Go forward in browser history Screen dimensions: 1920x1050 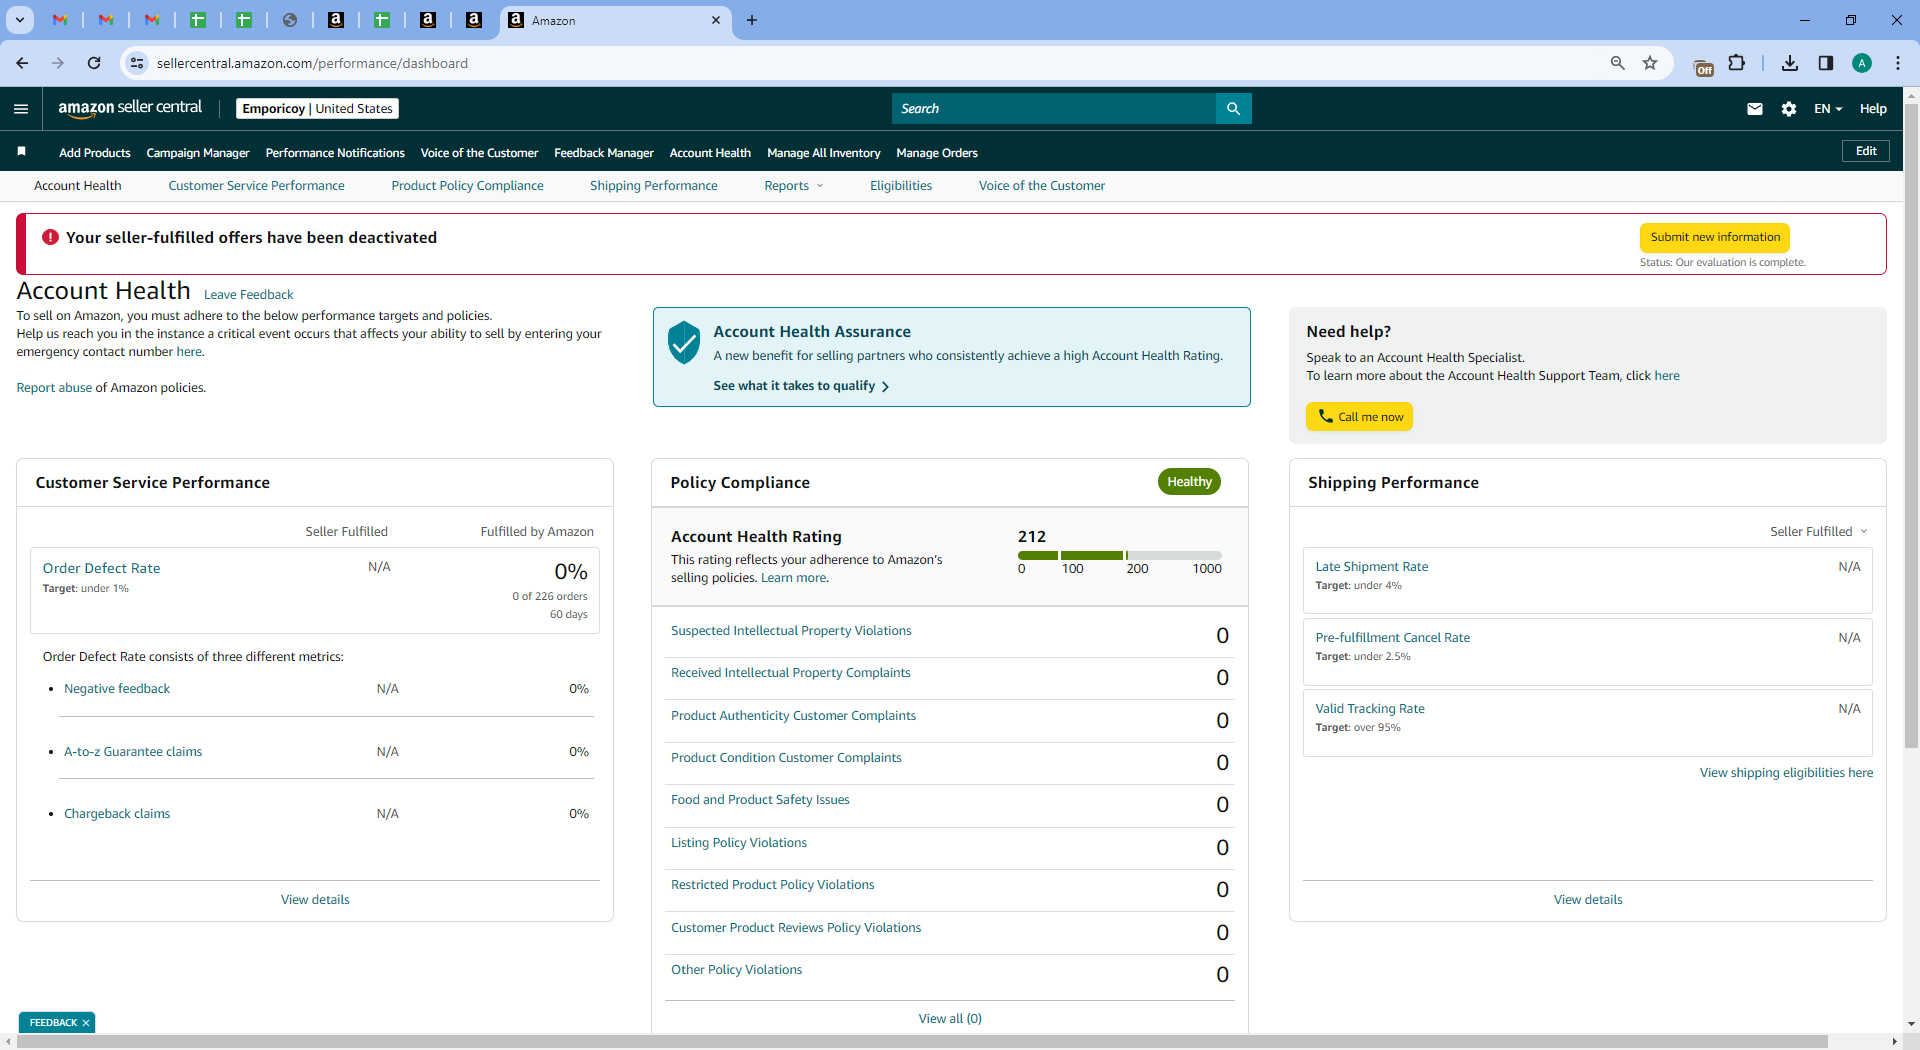click(58, 63)
